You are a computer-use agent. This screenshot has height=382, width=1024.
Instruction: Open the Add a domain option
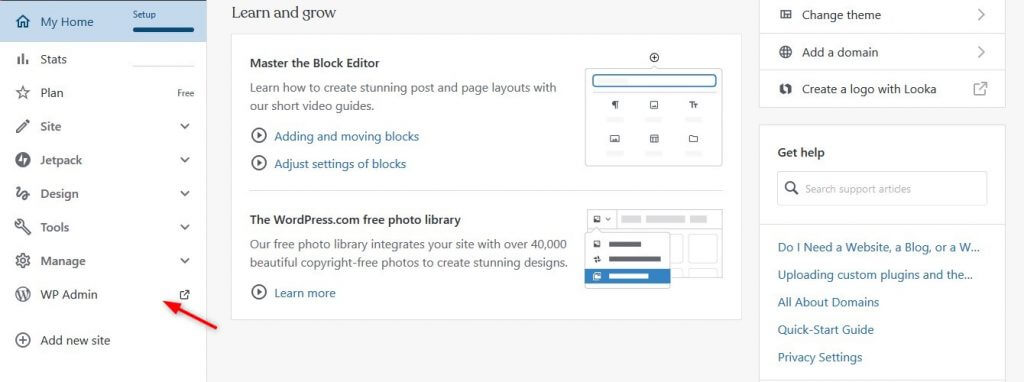[882, 52]
